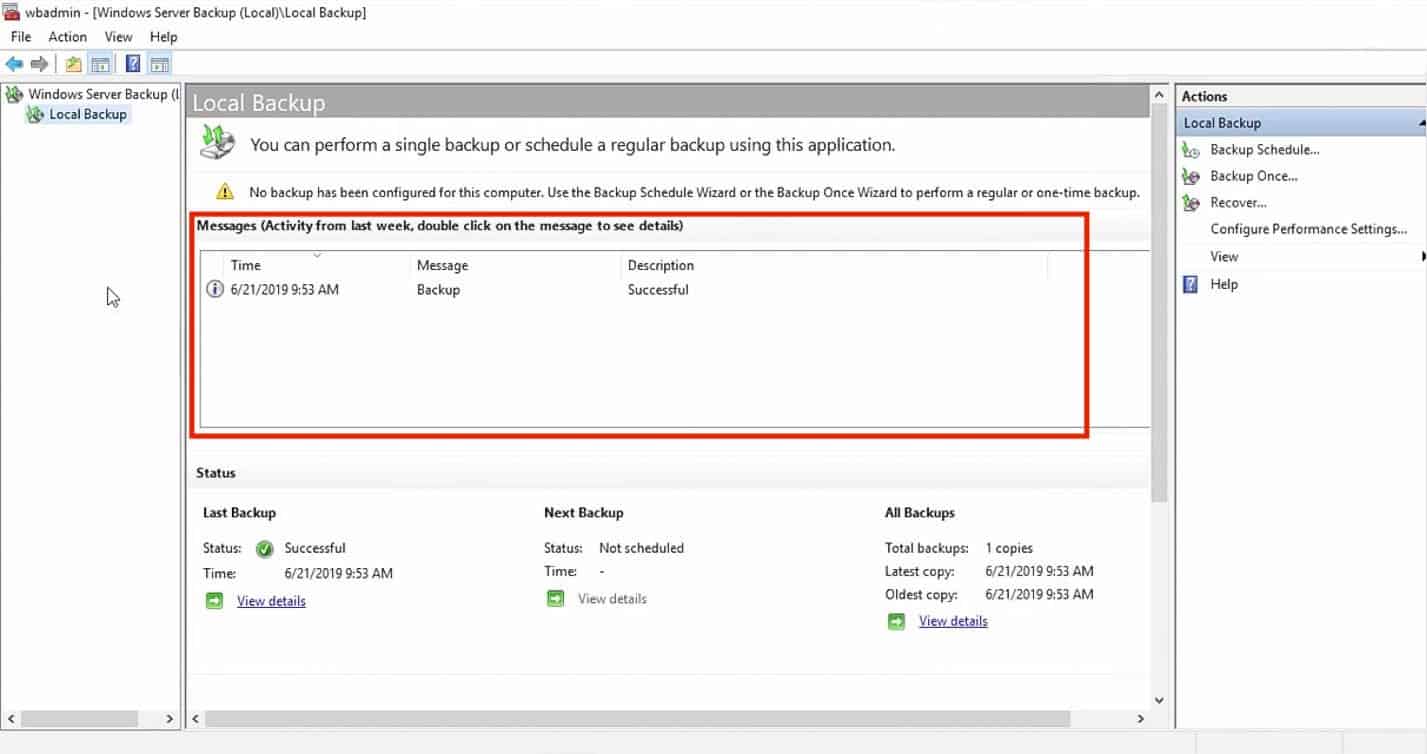Open Help using the question mark toolbar icon

[132, 63]
